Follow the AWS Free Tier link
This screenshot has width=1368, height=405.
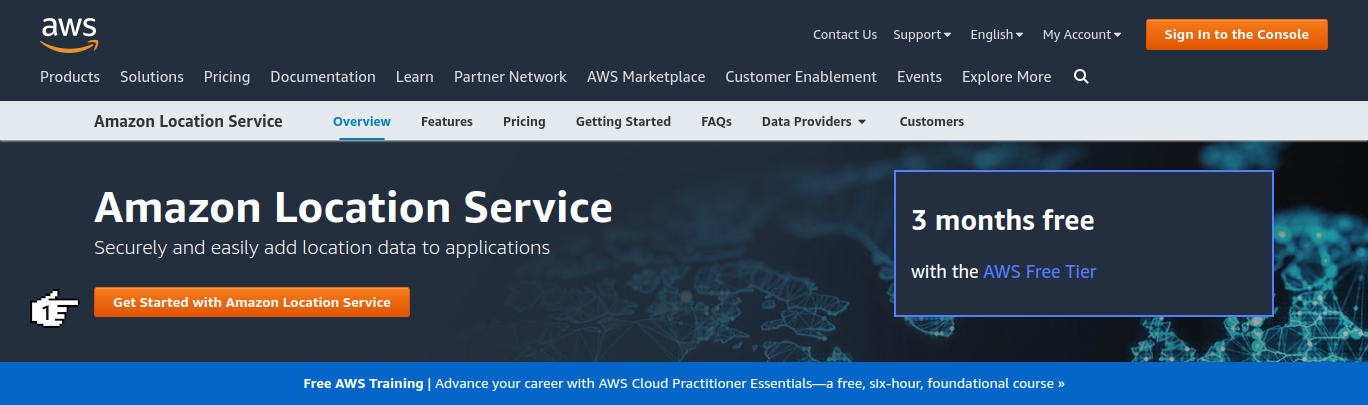click(1039, 272)
